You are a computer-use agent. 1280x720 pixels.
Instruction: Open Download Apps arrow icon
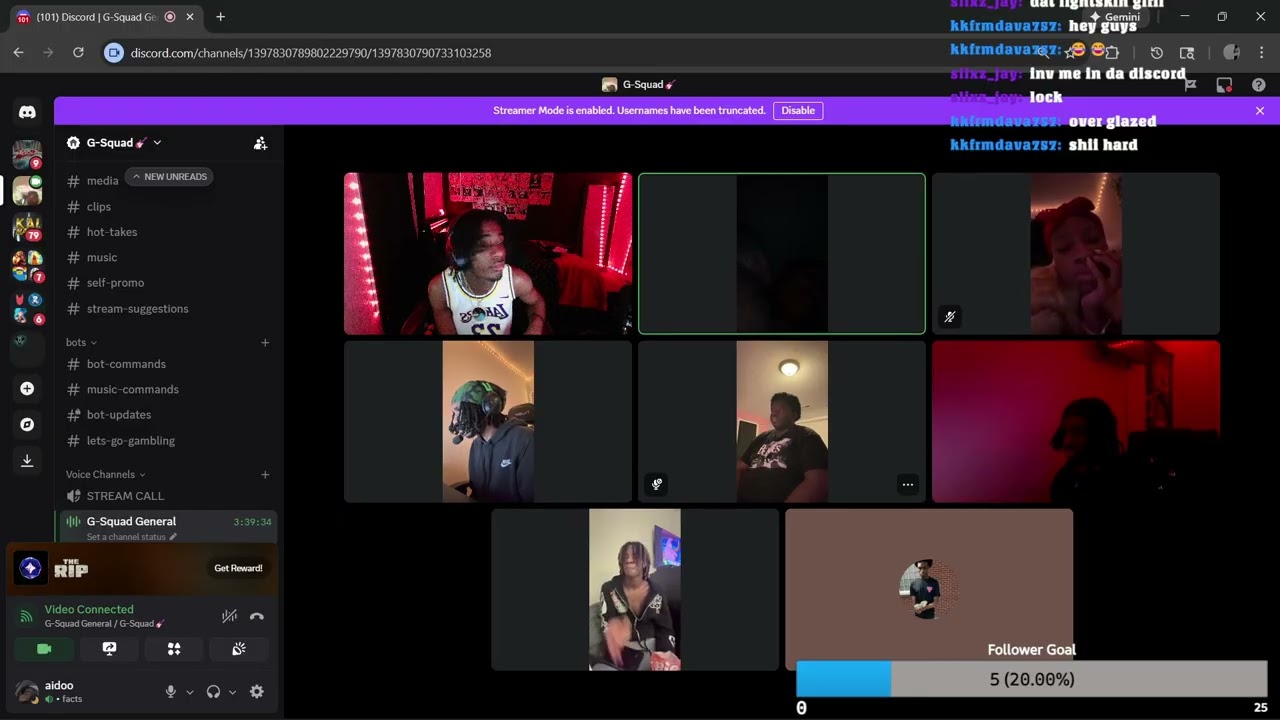point(27,460)
